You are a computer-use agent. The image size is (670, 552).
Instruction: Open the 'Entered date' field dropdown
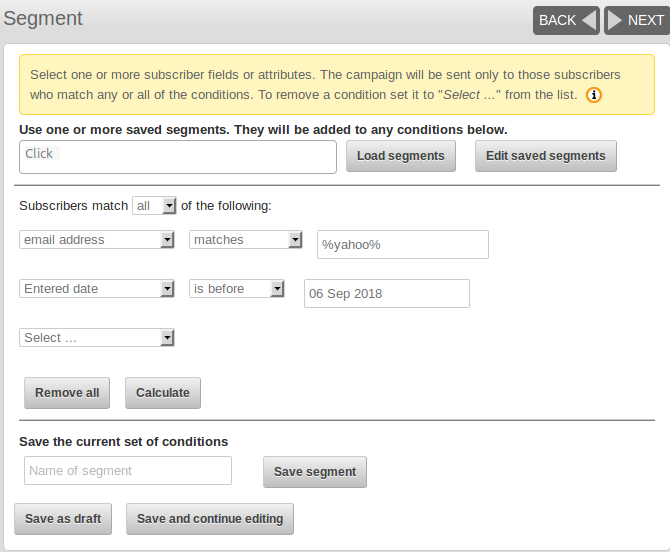(97, 289)
